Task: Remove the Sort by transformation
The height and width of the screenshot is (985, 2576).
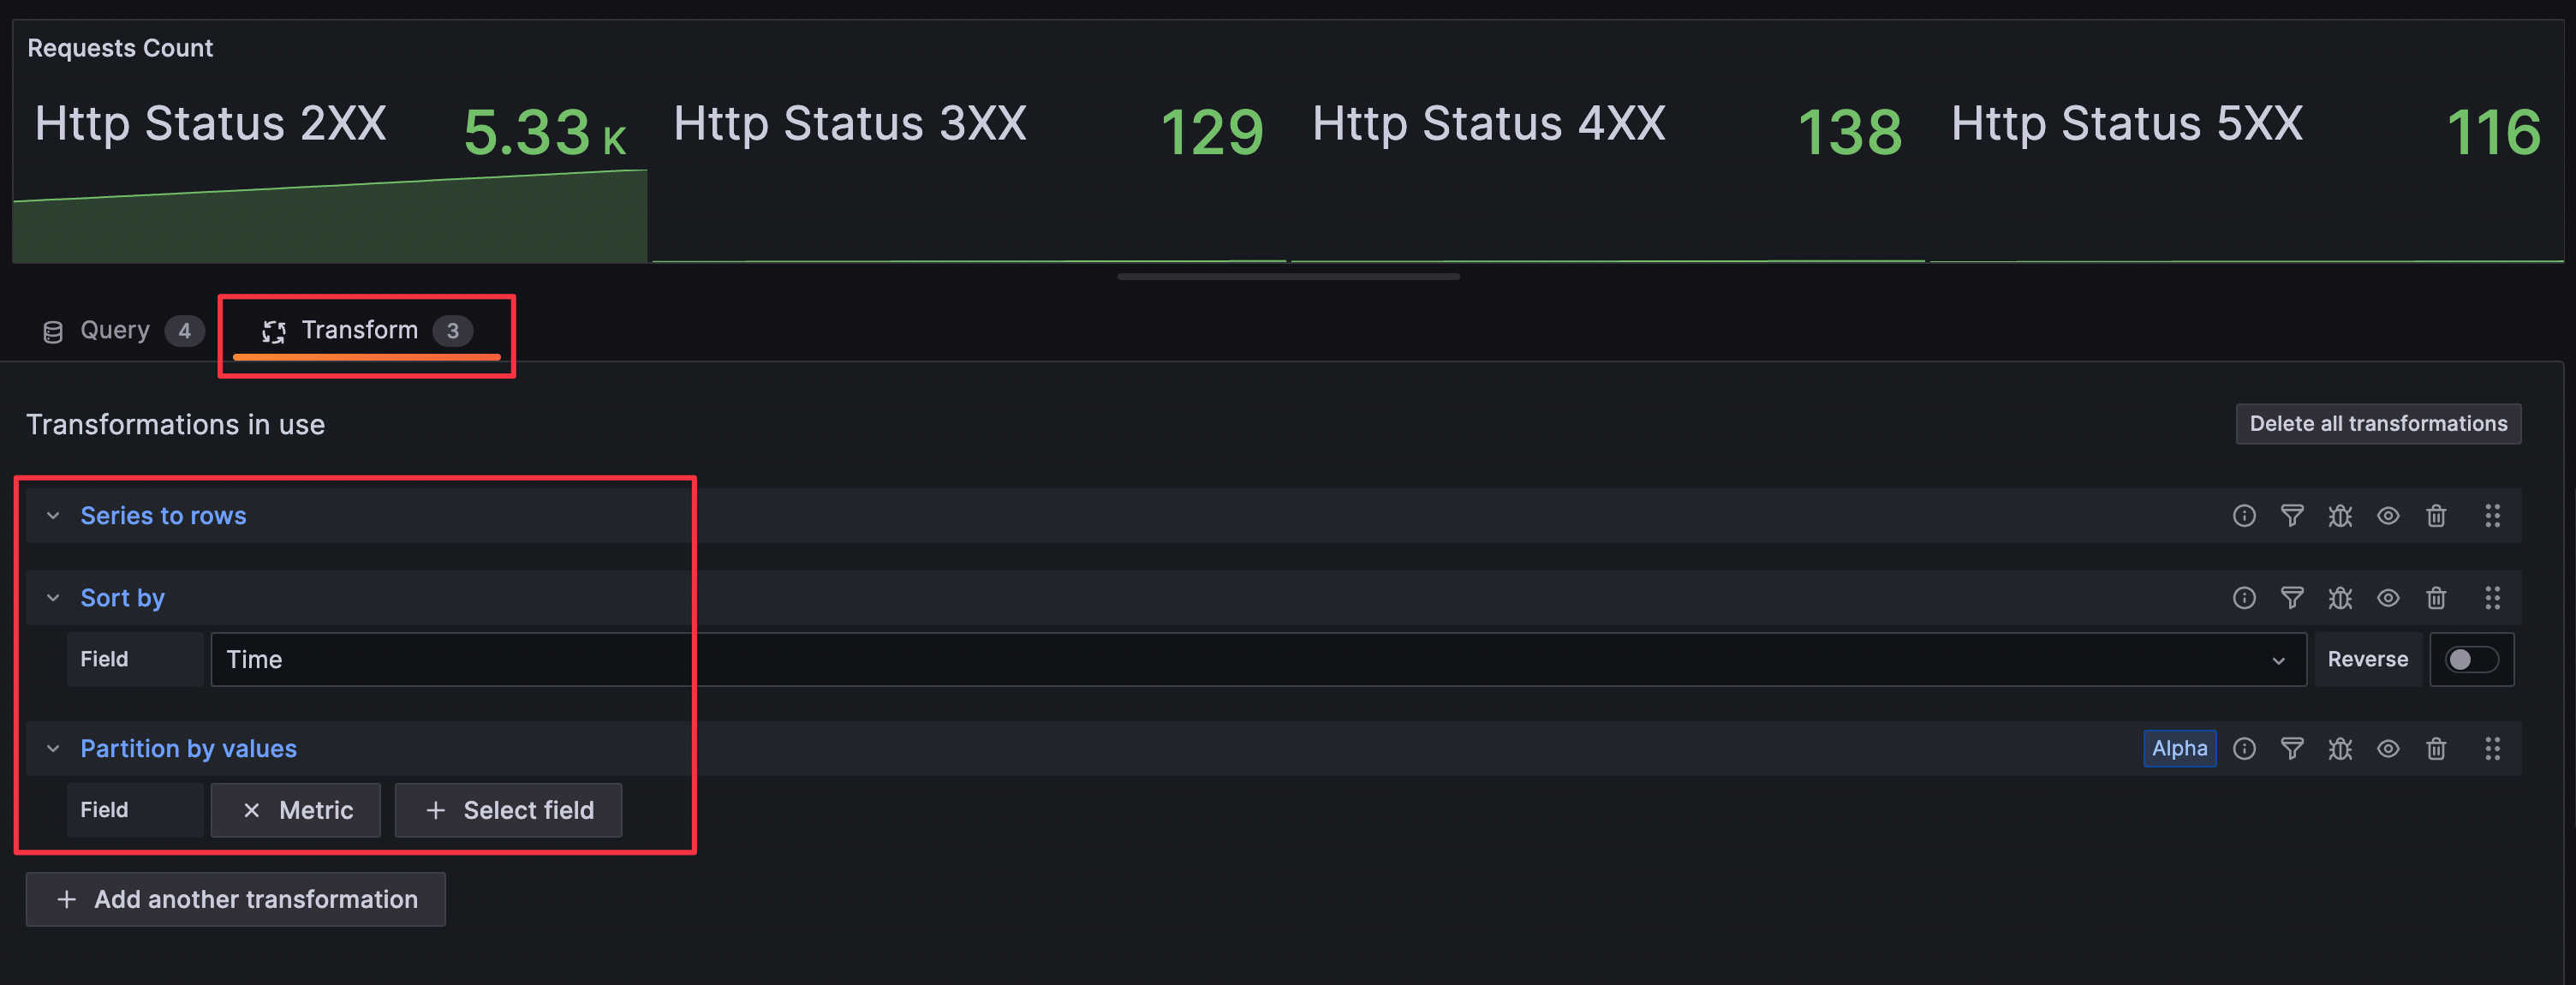Action: [2436, 598]
